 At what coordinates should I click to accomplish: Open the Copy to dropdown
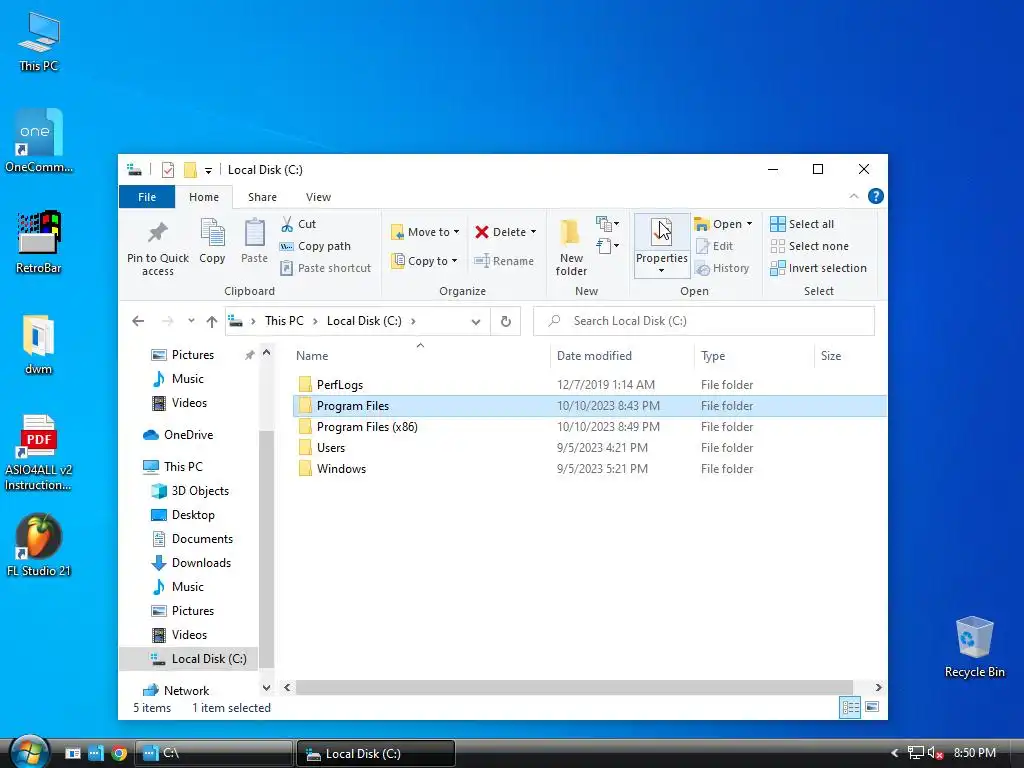click(x=424, y=261)
